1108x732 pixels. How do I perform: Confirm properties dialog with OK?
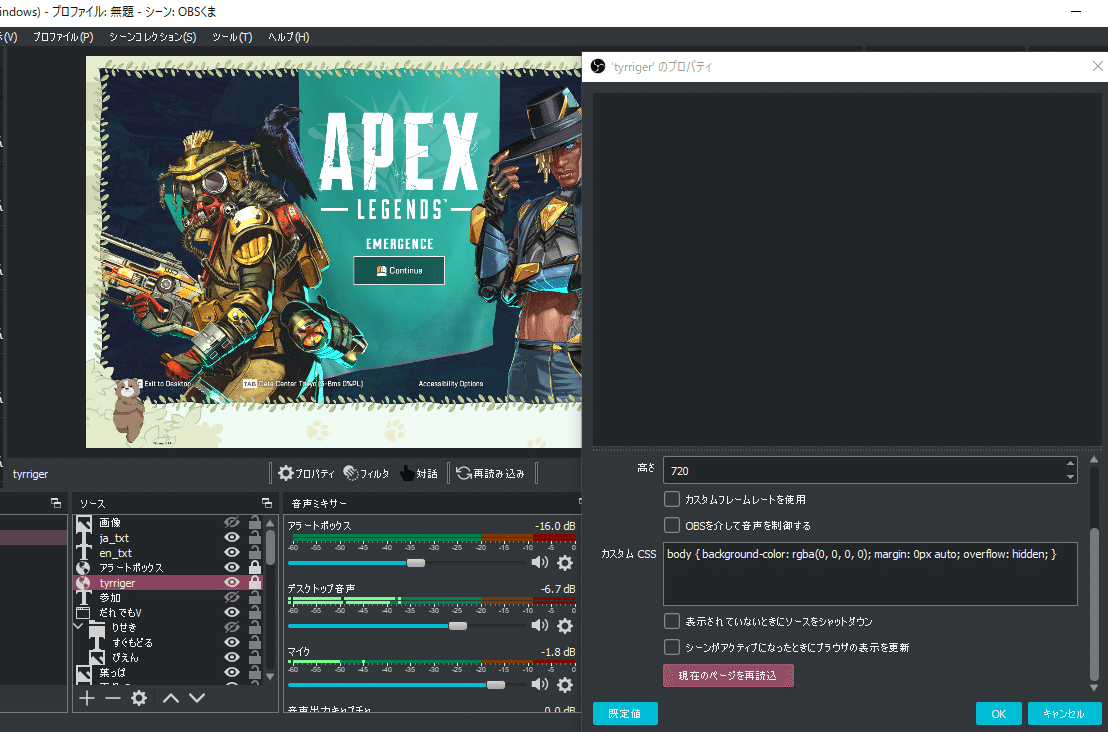coord(998,714)
